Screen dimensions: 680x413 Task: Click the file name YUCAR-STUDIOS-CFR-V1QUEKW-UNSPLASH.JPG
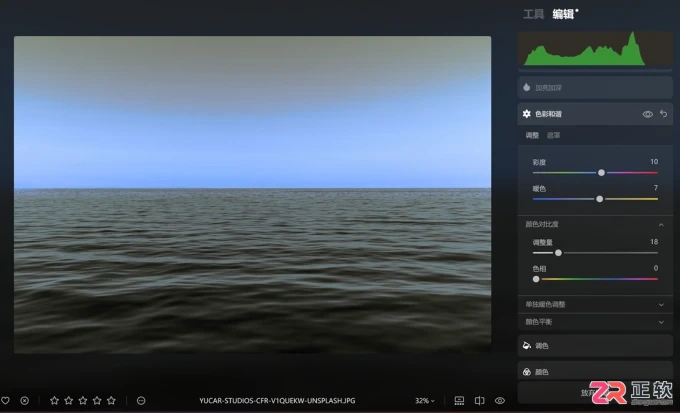pyautogui.click(x=277, y=400)
